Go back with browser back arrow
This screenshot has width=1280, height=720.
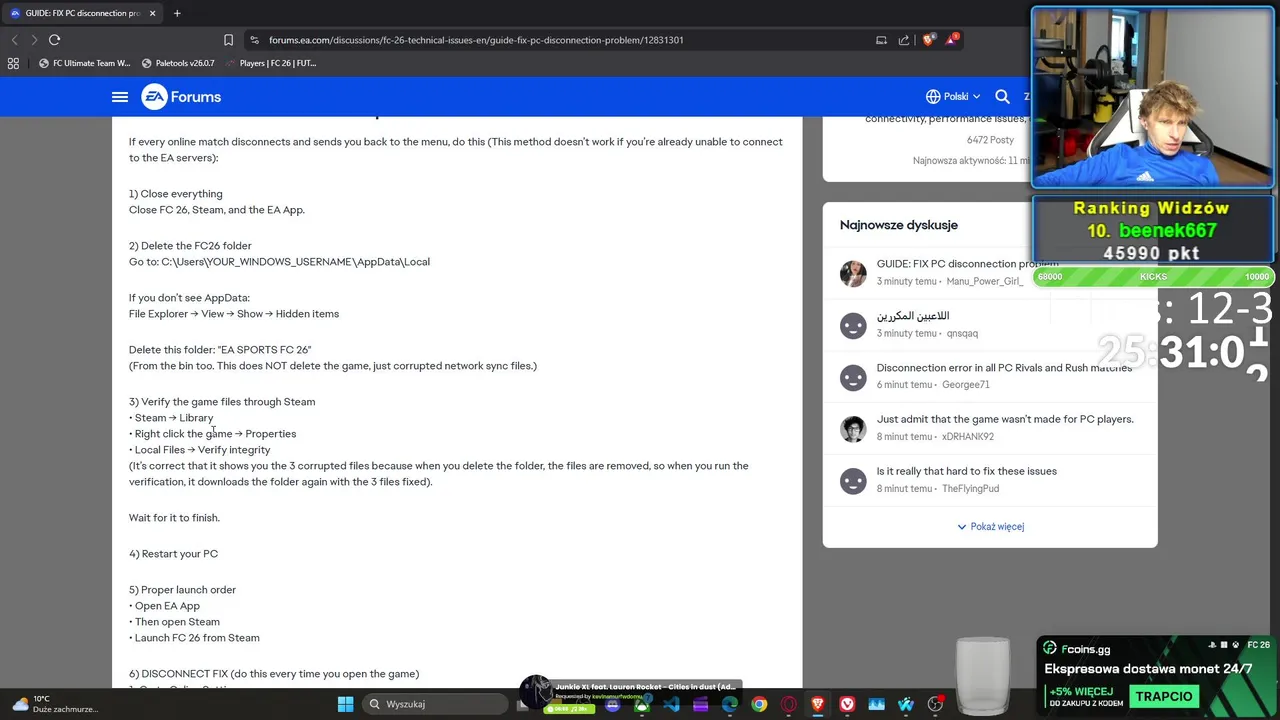tap(14, 40)
